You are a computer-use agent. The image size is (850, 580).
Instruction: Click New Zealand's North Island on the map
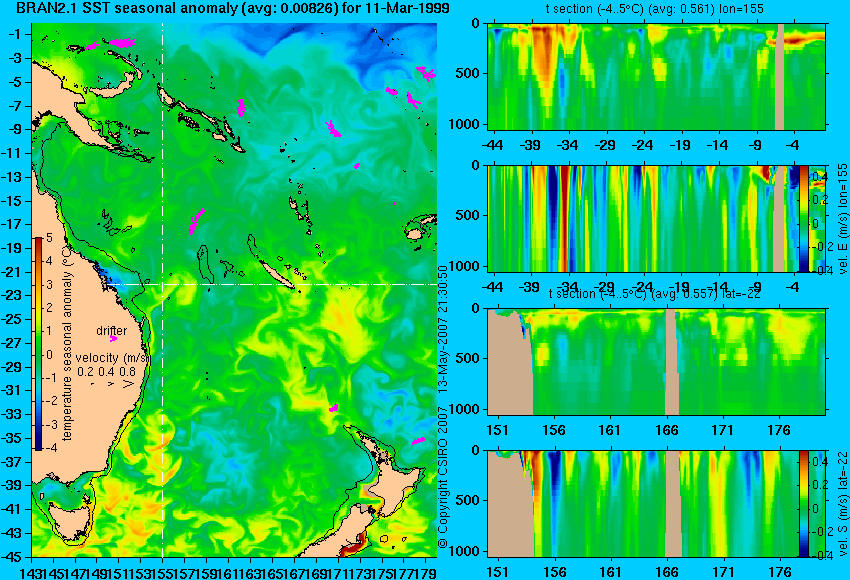coord(395,486)
